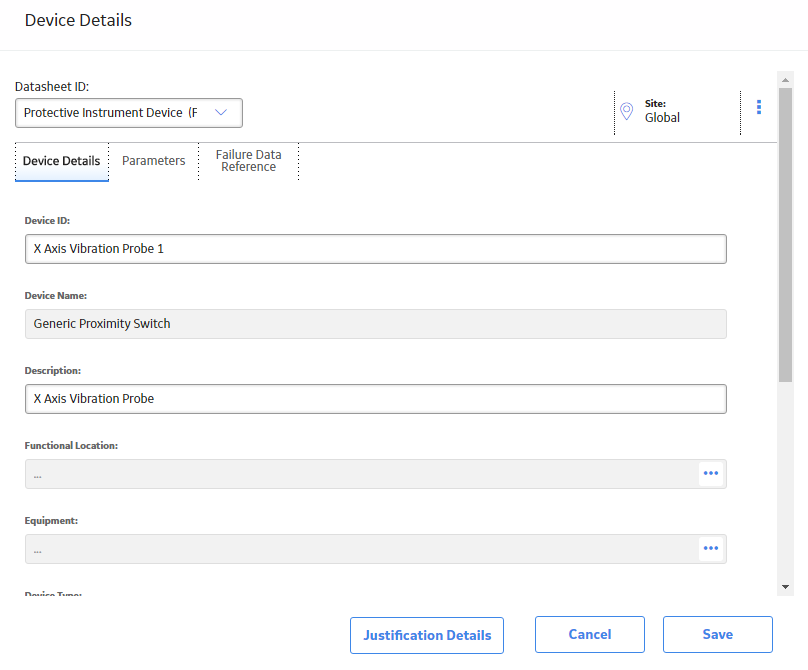Click the Justification Details button

427,635
